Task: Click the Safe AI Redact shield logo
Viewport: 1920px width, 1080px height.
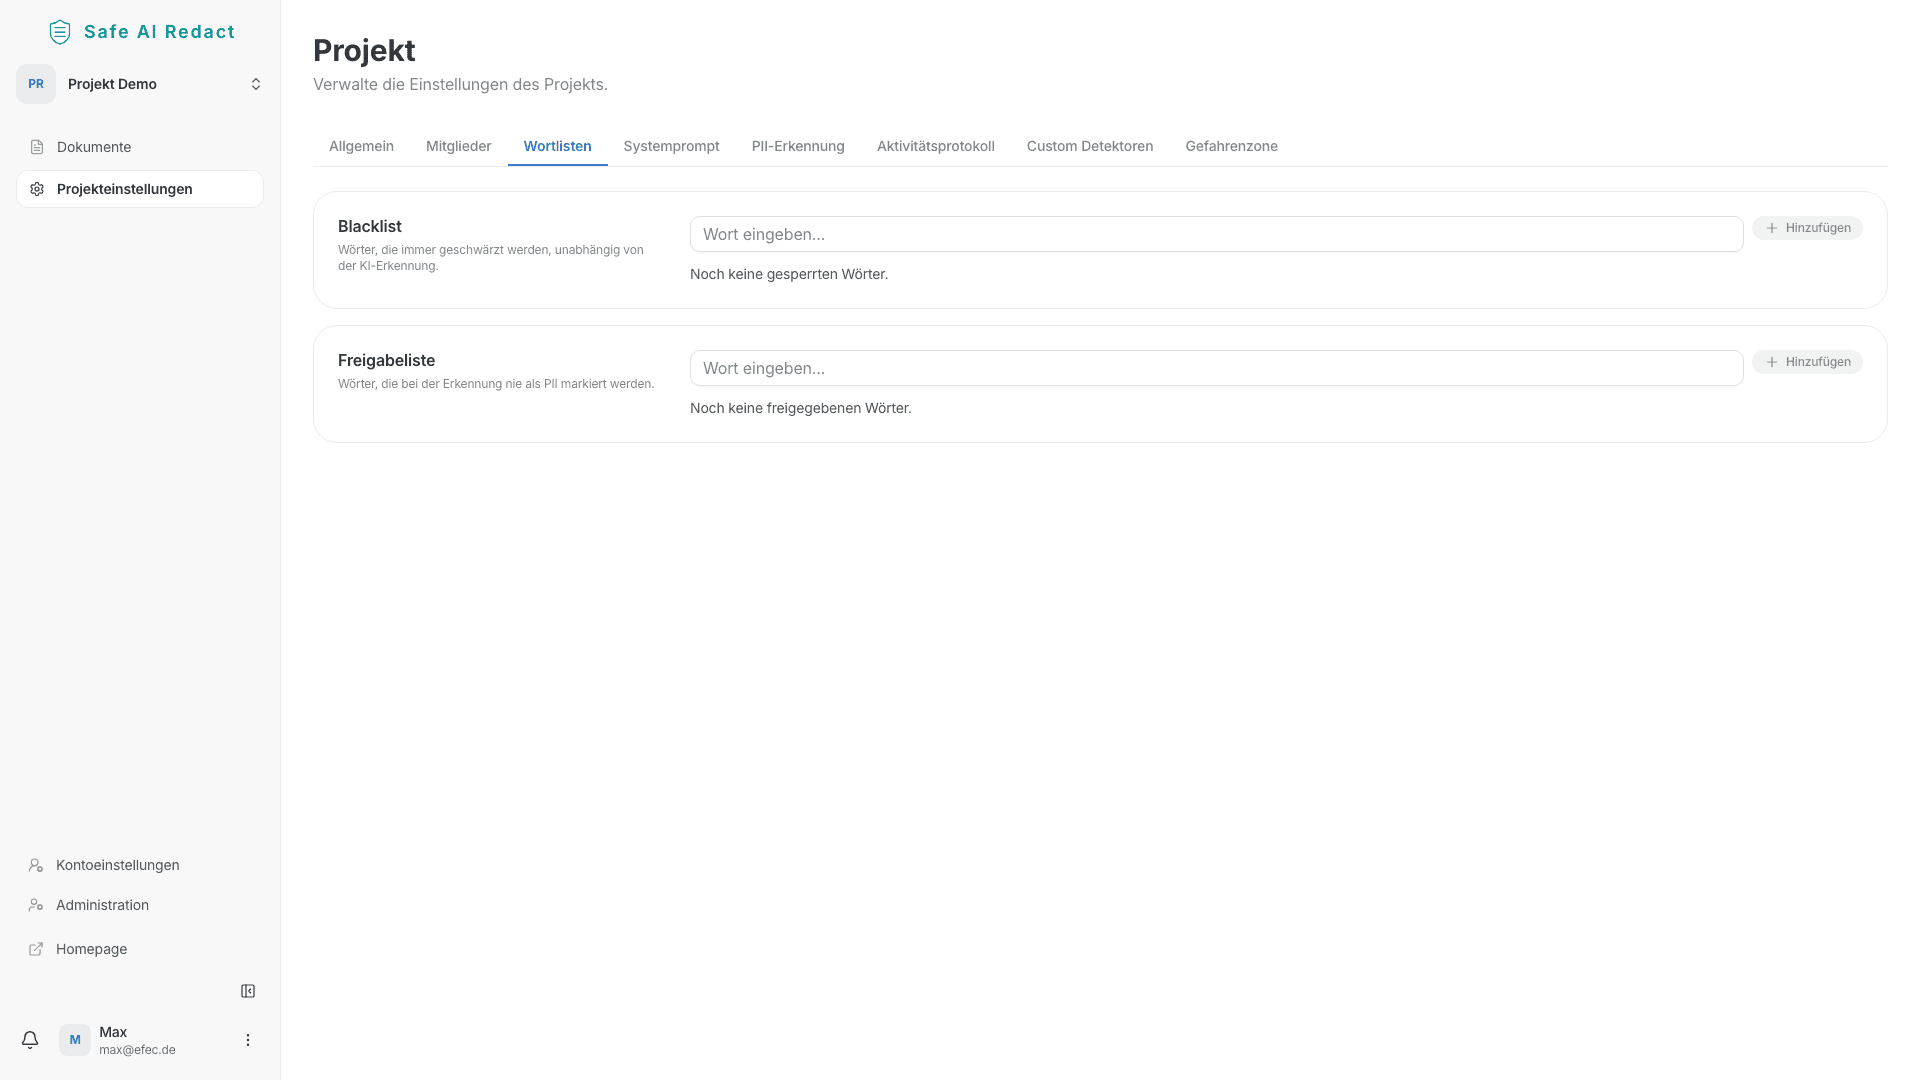Action: [x=60, y=31]
